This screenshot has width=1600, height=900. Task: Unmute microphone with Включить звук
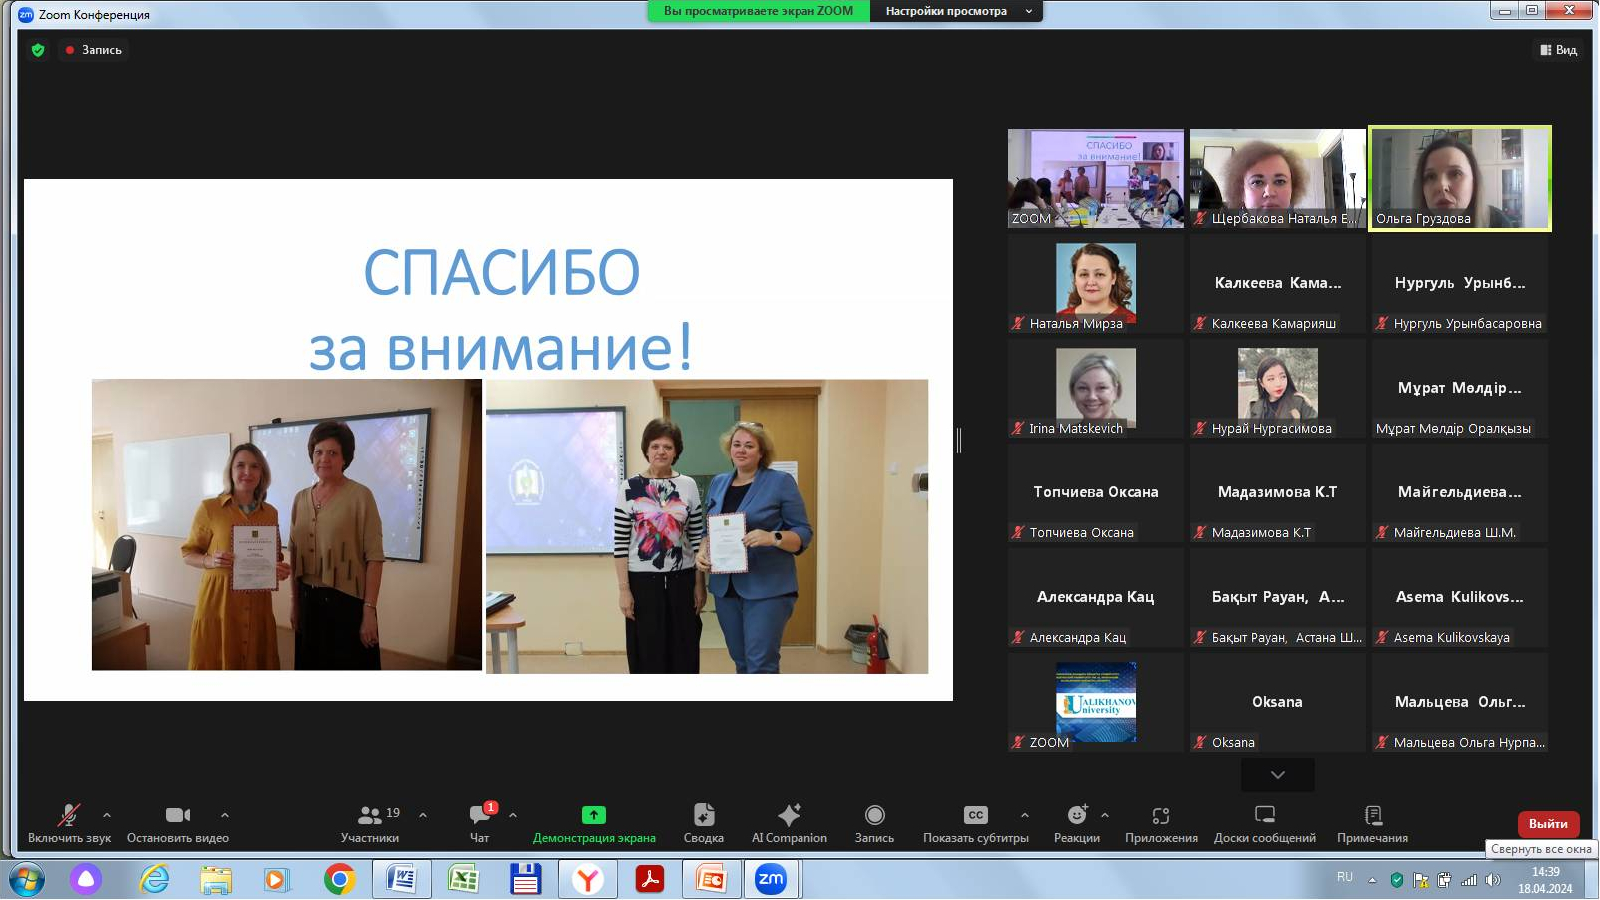[69, 823]
